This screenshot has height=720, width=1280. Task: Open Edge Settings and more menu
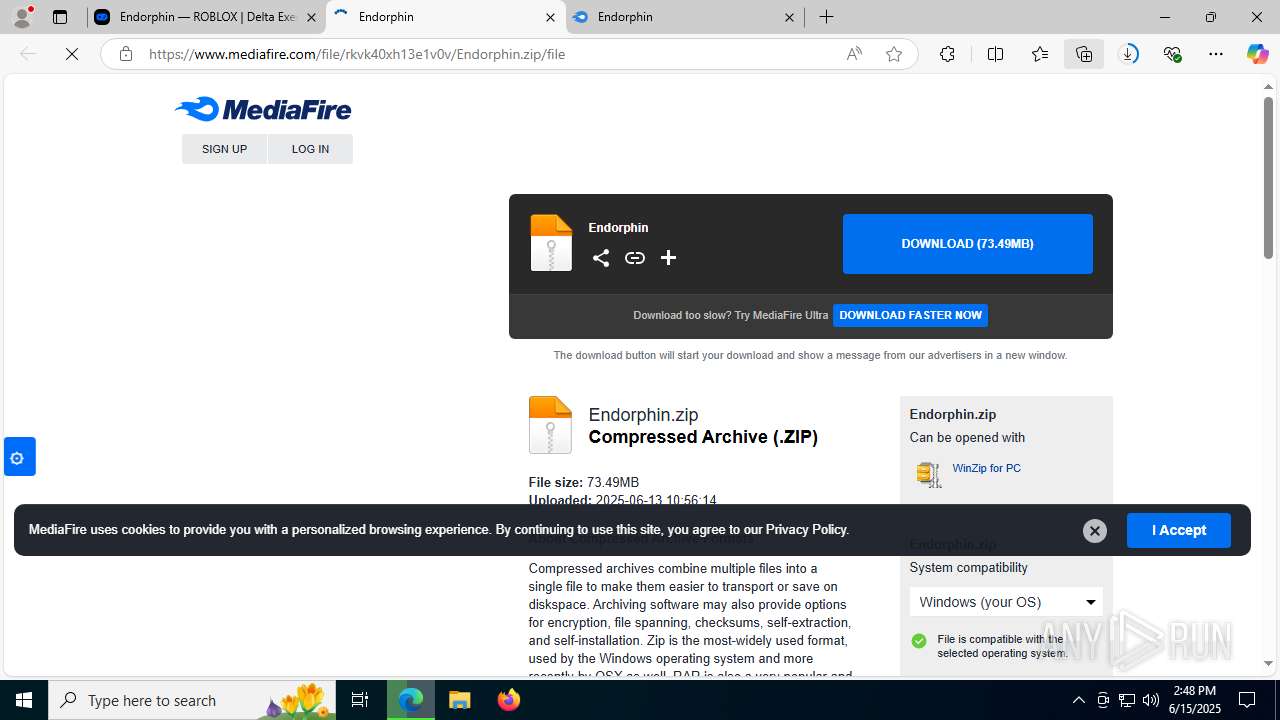1216,54
